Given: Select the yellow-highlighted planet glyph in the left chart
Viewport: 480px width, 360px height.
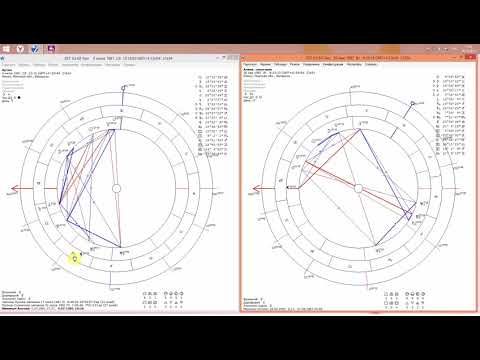Looking at the screenshot, I should point(75,259).
